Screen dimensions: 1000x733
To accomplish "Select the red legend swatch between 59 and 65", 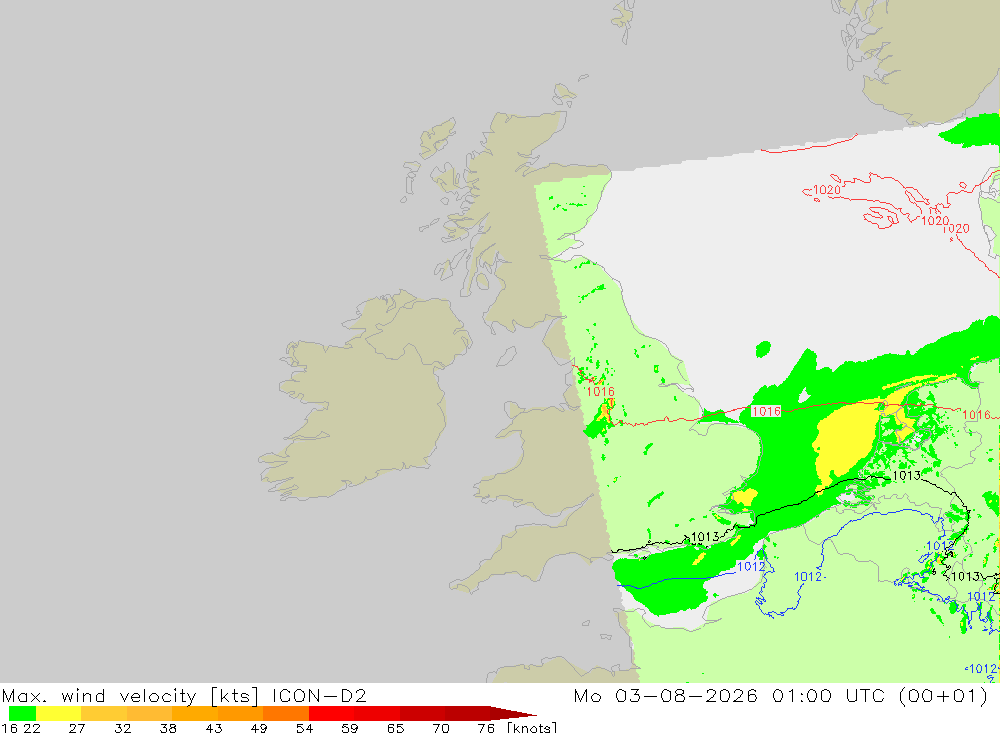I will coord(376,713).
